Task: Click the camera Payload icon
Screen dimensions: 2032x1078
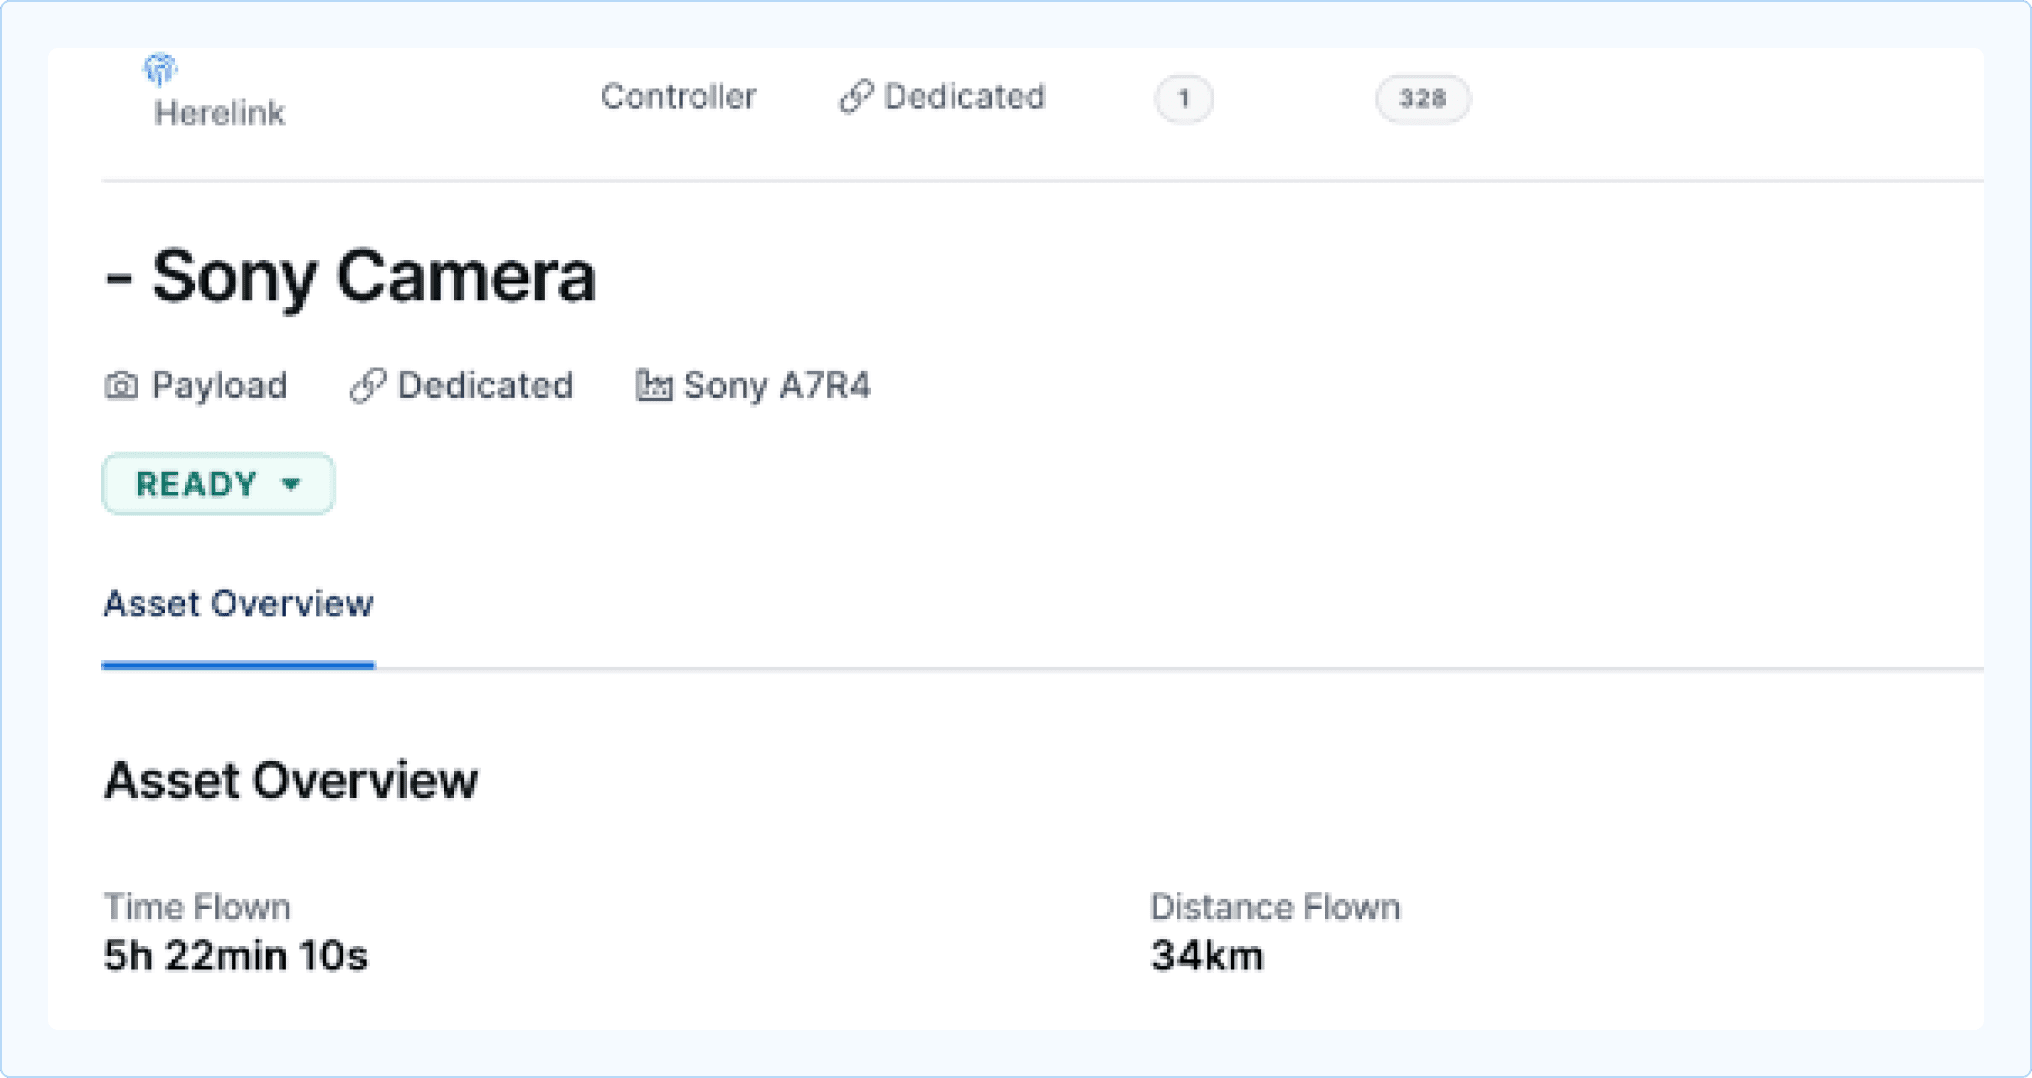Action: click(121, 386)
